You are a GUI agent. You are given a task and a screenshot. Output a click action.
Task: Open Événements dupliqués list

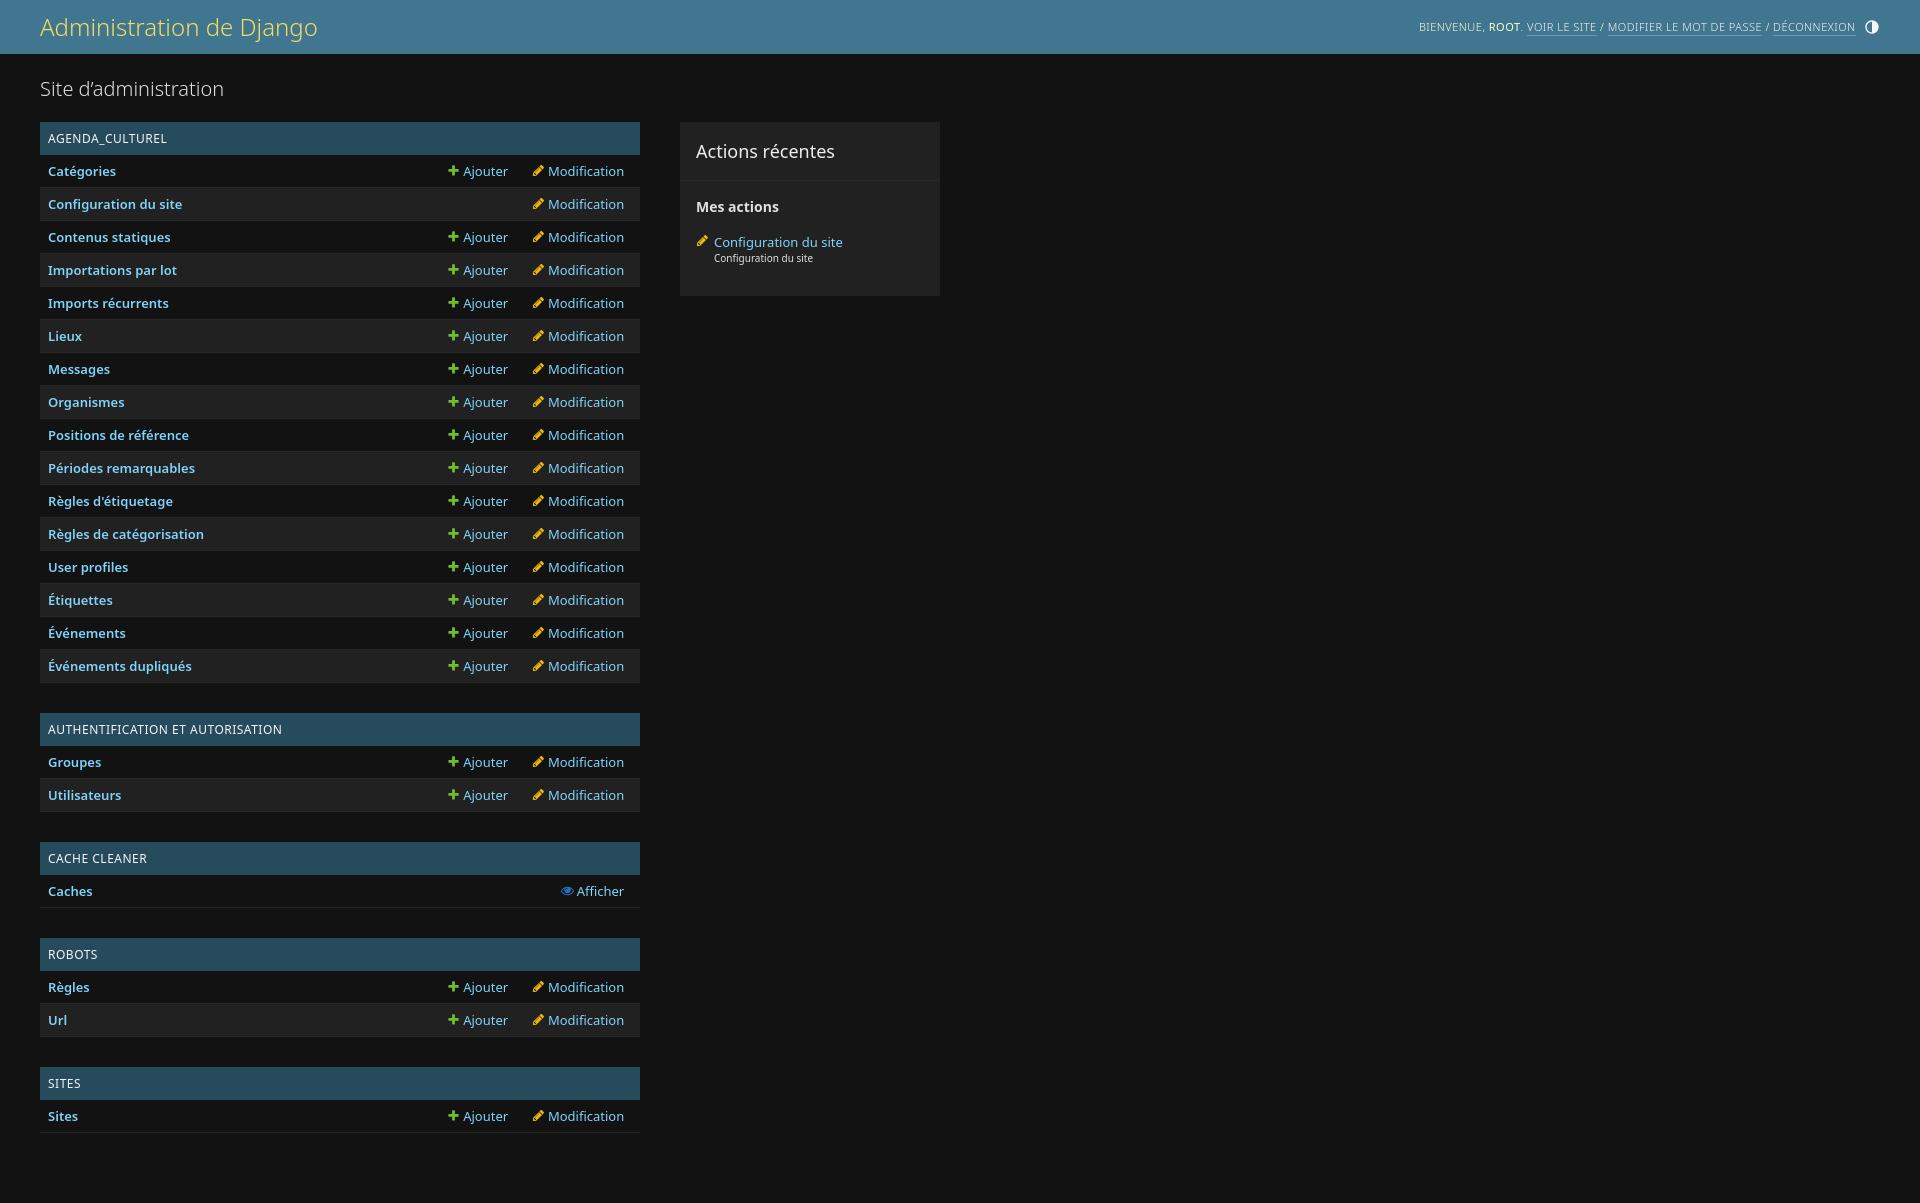120,667
